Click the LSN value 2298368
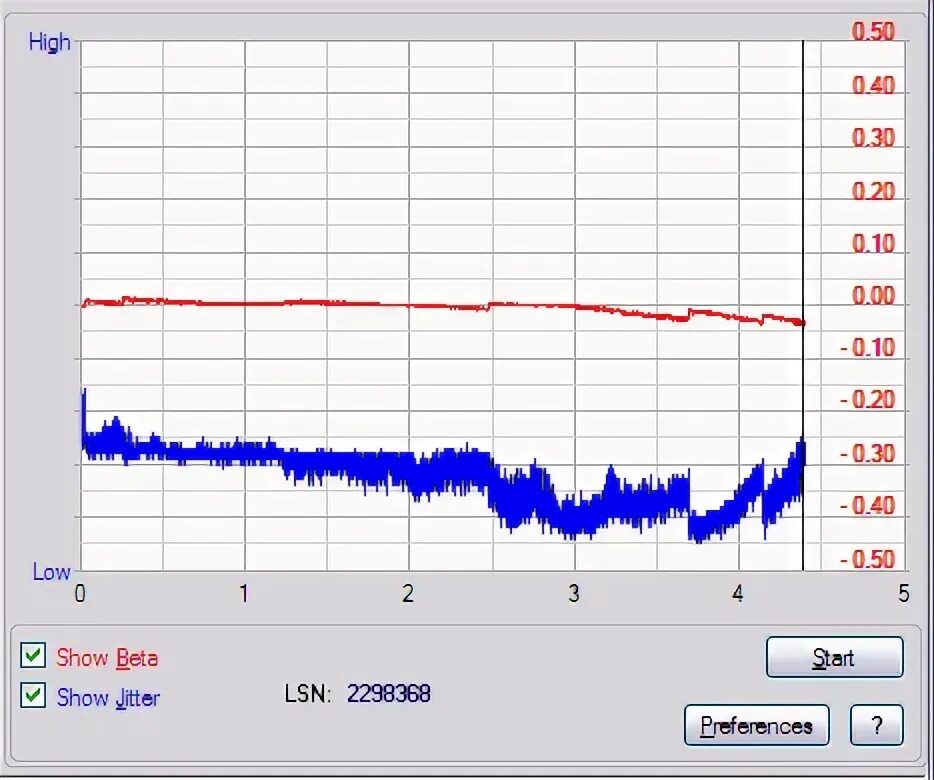 coord(388,694)
